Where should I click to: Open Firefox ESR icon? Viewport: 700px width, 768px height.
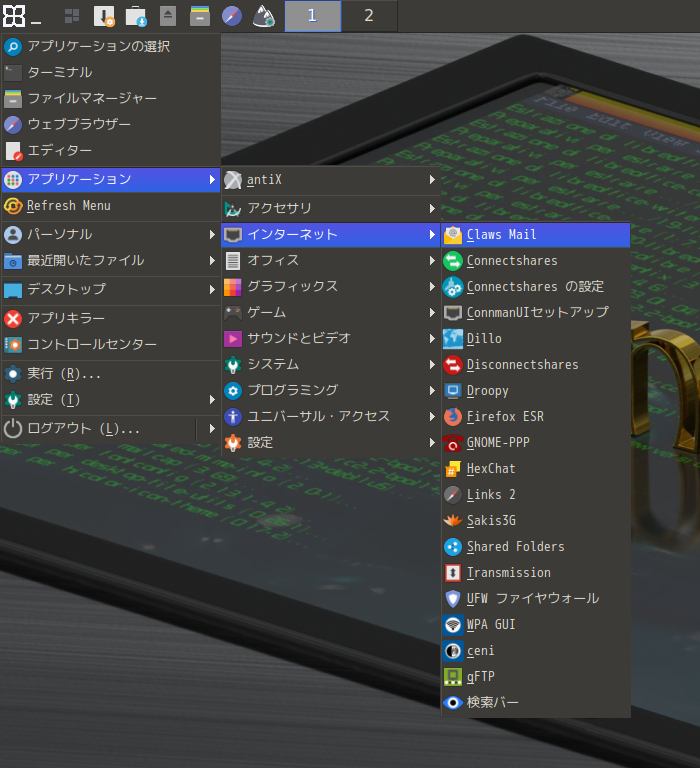pos(453,416)
